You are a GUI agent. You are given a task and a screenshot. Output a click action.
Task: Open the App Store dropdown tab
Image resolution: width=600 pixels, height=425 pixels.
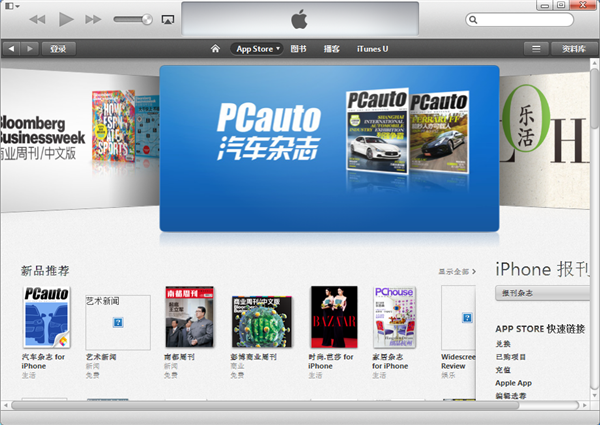pyautogui.click(x=257, y=49)
